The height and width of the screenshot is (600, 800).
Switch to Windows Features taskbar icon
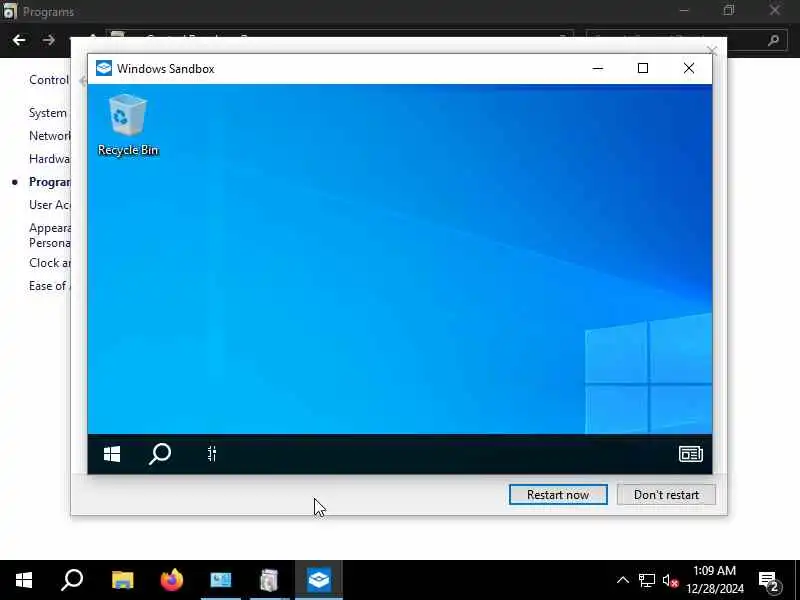269,580
